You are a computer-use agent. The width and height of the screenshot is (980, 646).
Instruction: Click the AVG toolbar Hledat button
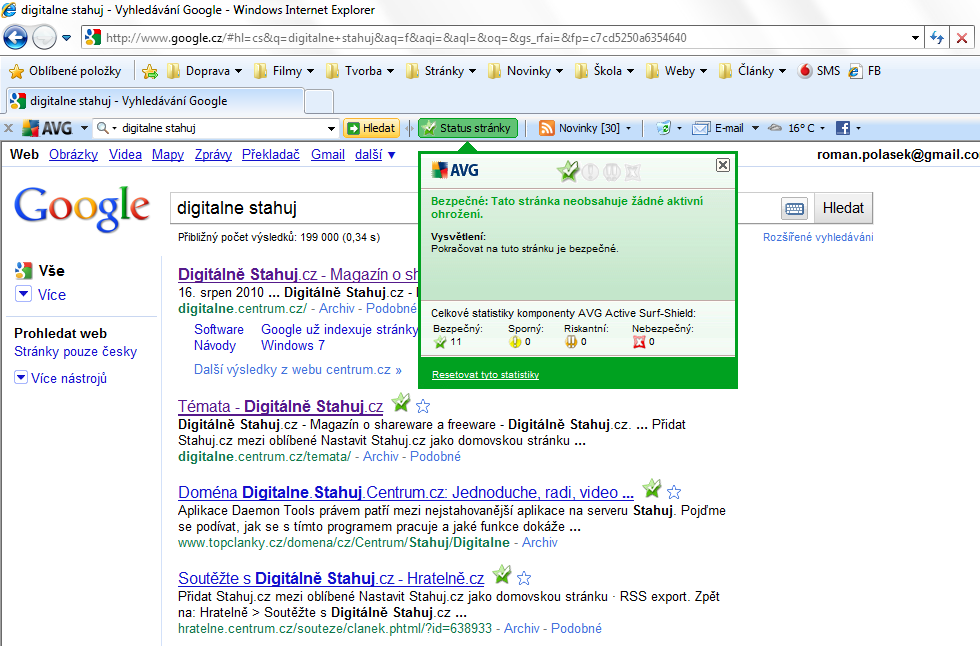pos(372,128)
